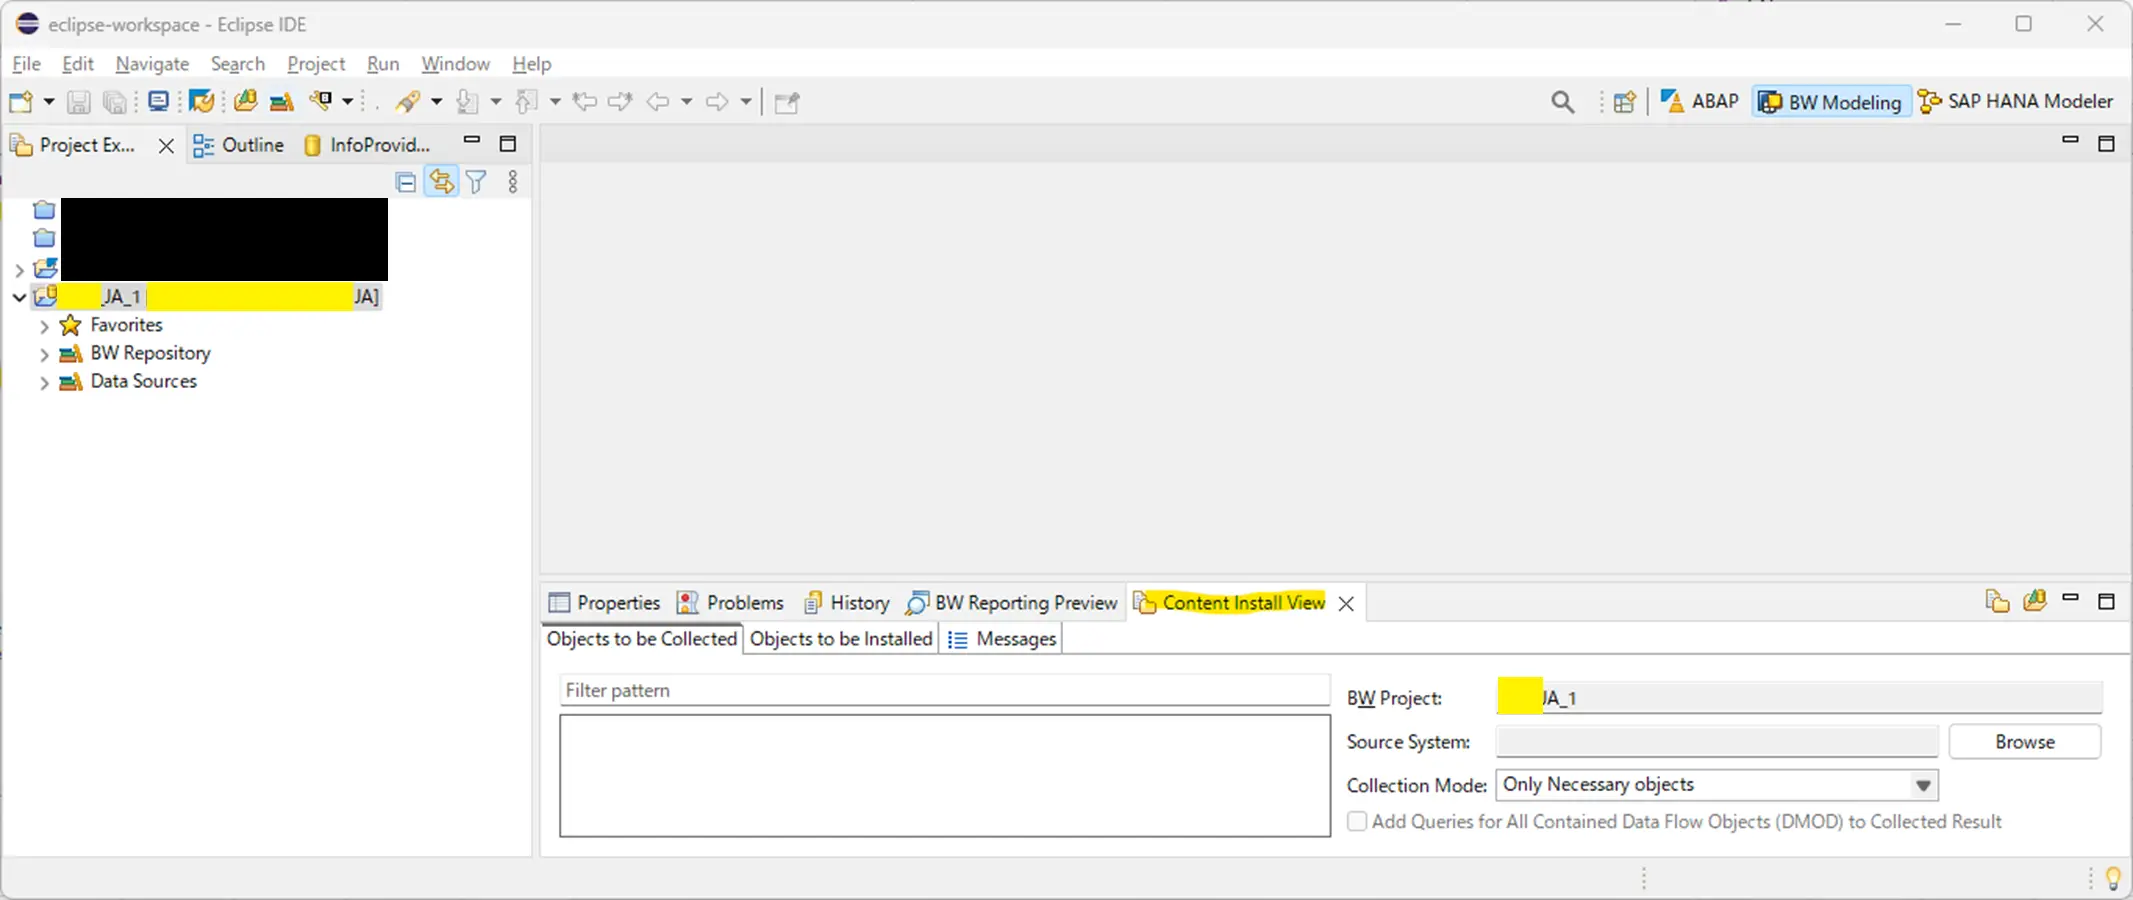Select the BW Repository tree item
This screenshot has width=2133, height=900.
coord(150,353)
